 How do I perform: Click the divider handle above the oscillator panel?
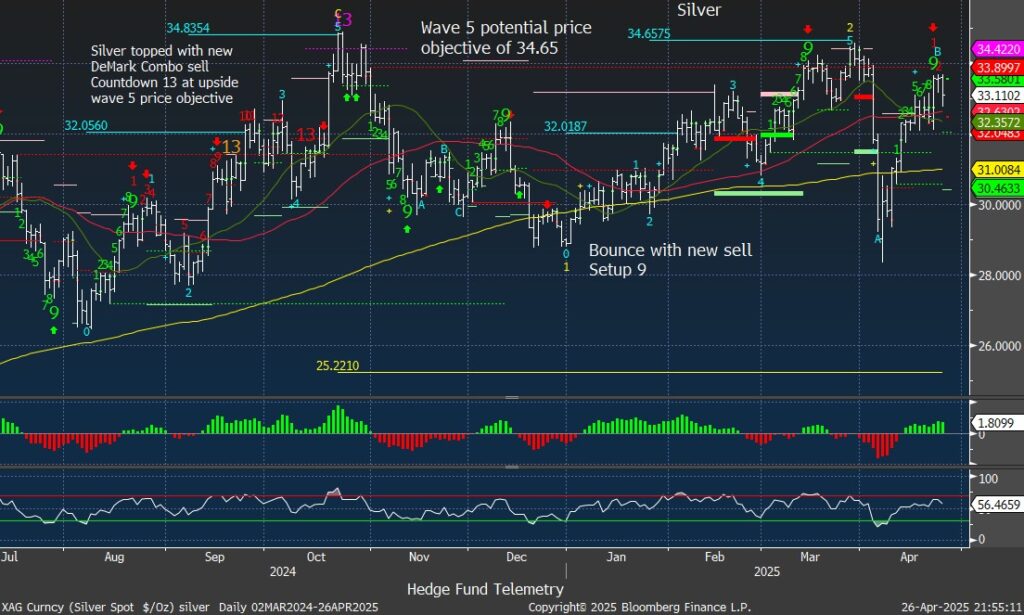tap(511, 467)
